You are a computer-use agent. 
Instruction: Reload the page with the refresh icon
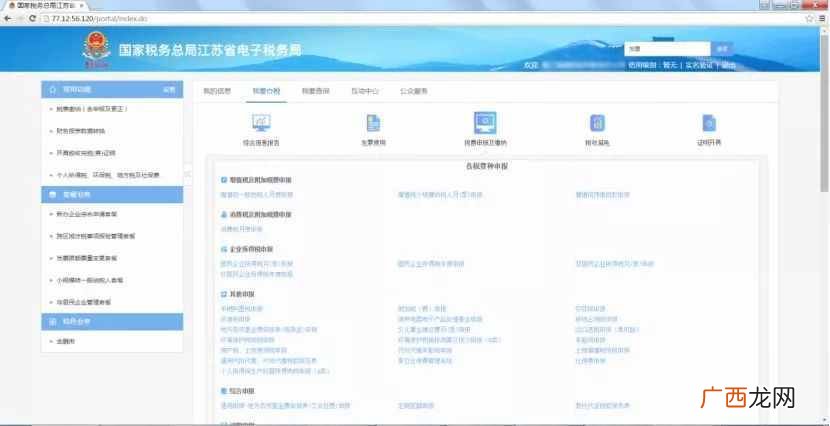click(33, 19)
